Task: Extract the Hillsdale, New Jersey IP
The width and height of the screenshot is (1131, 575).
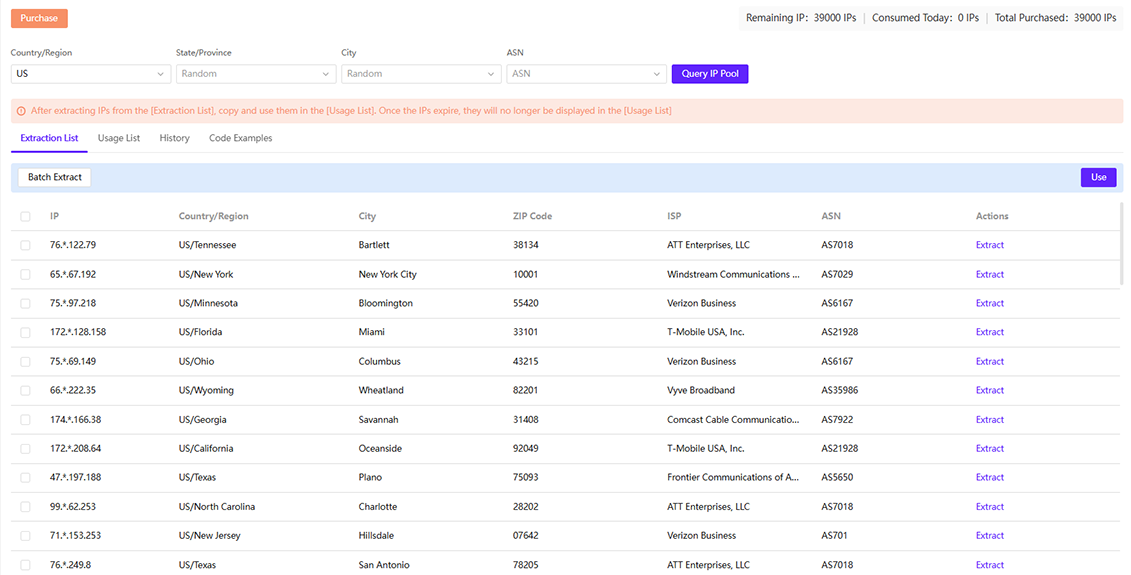Action: point(990,535)
